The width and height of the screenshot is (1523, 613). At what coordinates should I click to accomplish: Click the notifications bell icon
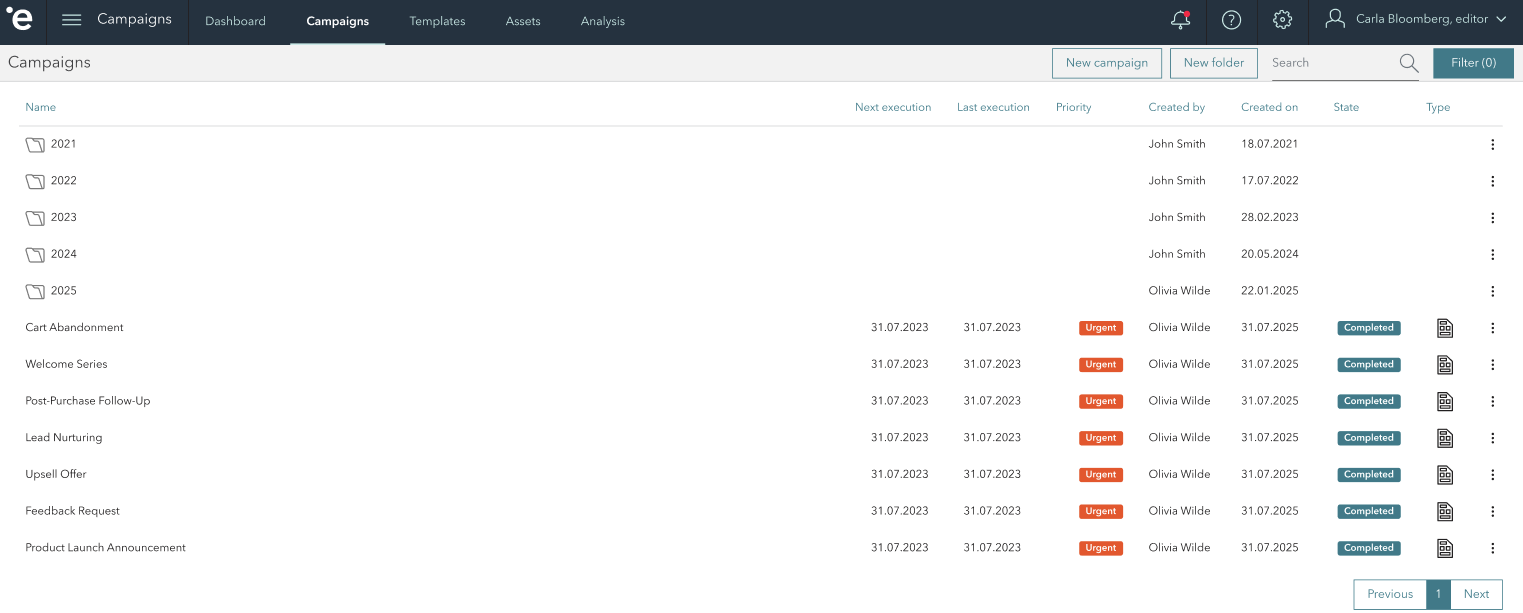pyautogui.click(x=1180, y=20)
